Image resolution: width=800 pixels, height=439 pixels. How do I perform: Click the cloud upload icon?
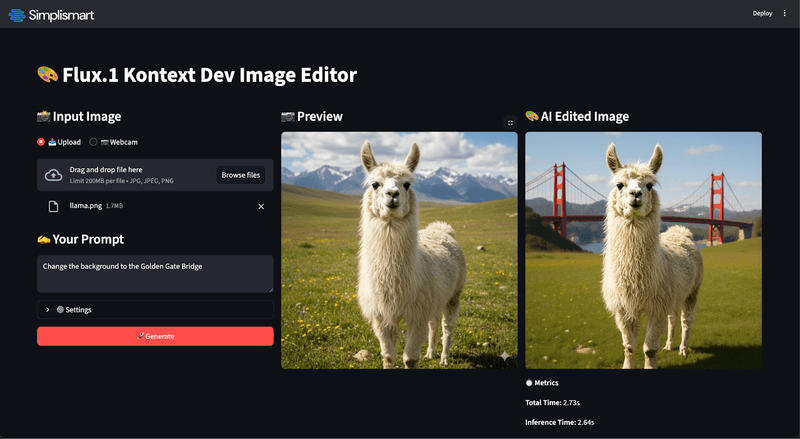pyautogui.click(x=54, y=175)
